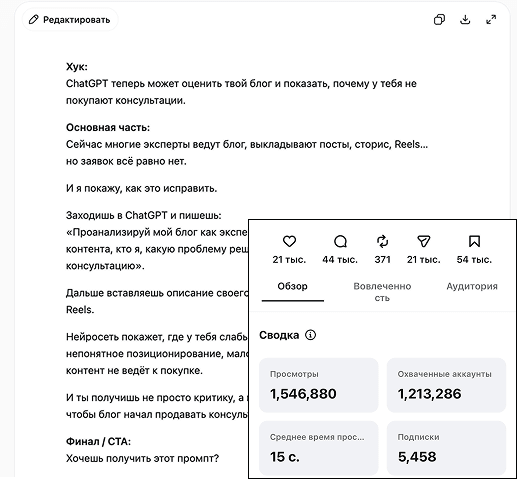Click the Сводка section title
The image size is (517, 479).
pyautogui.click(x=279, y=335)
